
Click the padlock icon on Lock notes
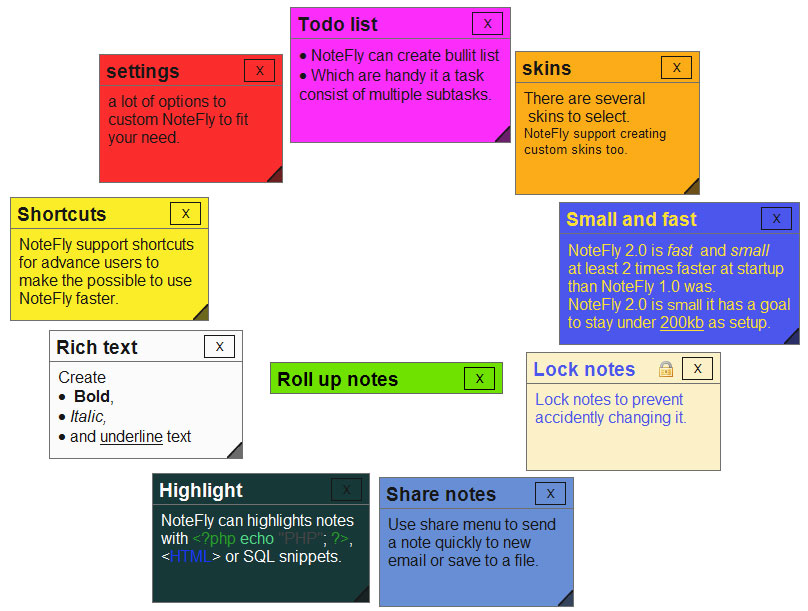(666, 369)
